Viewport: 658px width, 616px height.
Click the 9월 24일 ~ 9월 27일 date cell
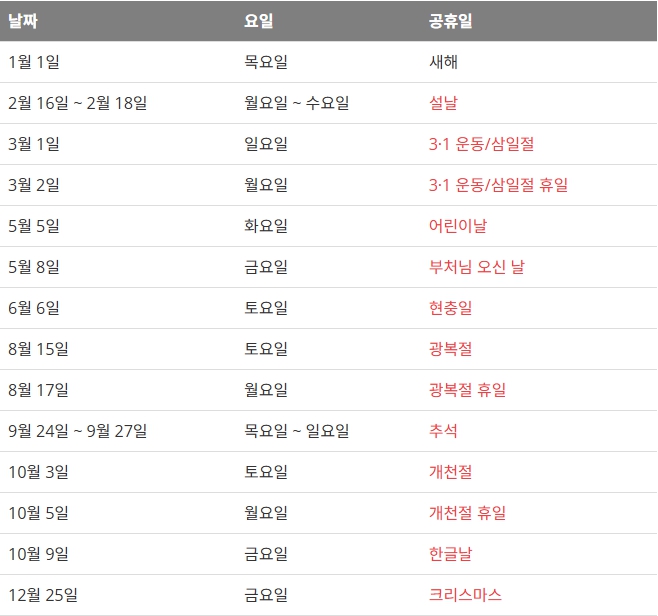click(77, 431)
